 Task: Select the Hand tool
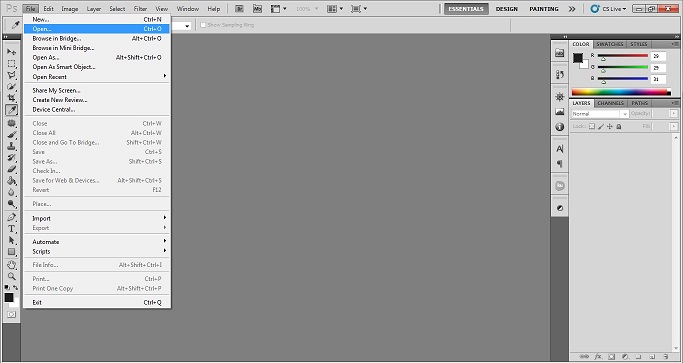click(11, 265)
